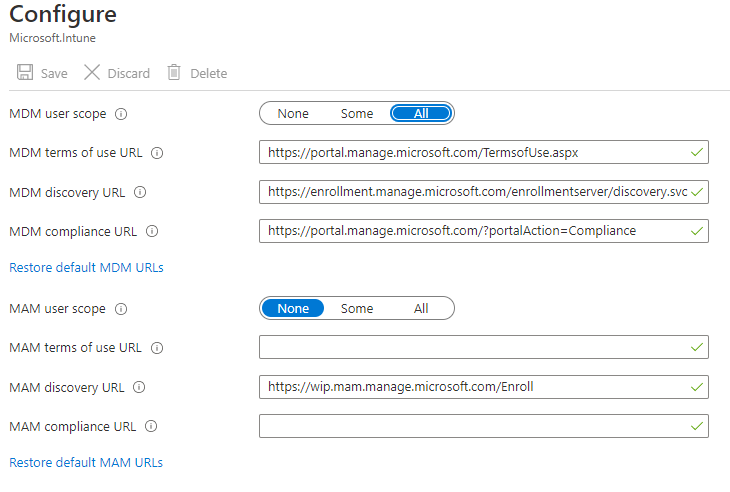Image resolution: width=730 pixels, height=492 pixels.
Task: Open info tooltip for MAM user scope
Action: tap(121, 309)
